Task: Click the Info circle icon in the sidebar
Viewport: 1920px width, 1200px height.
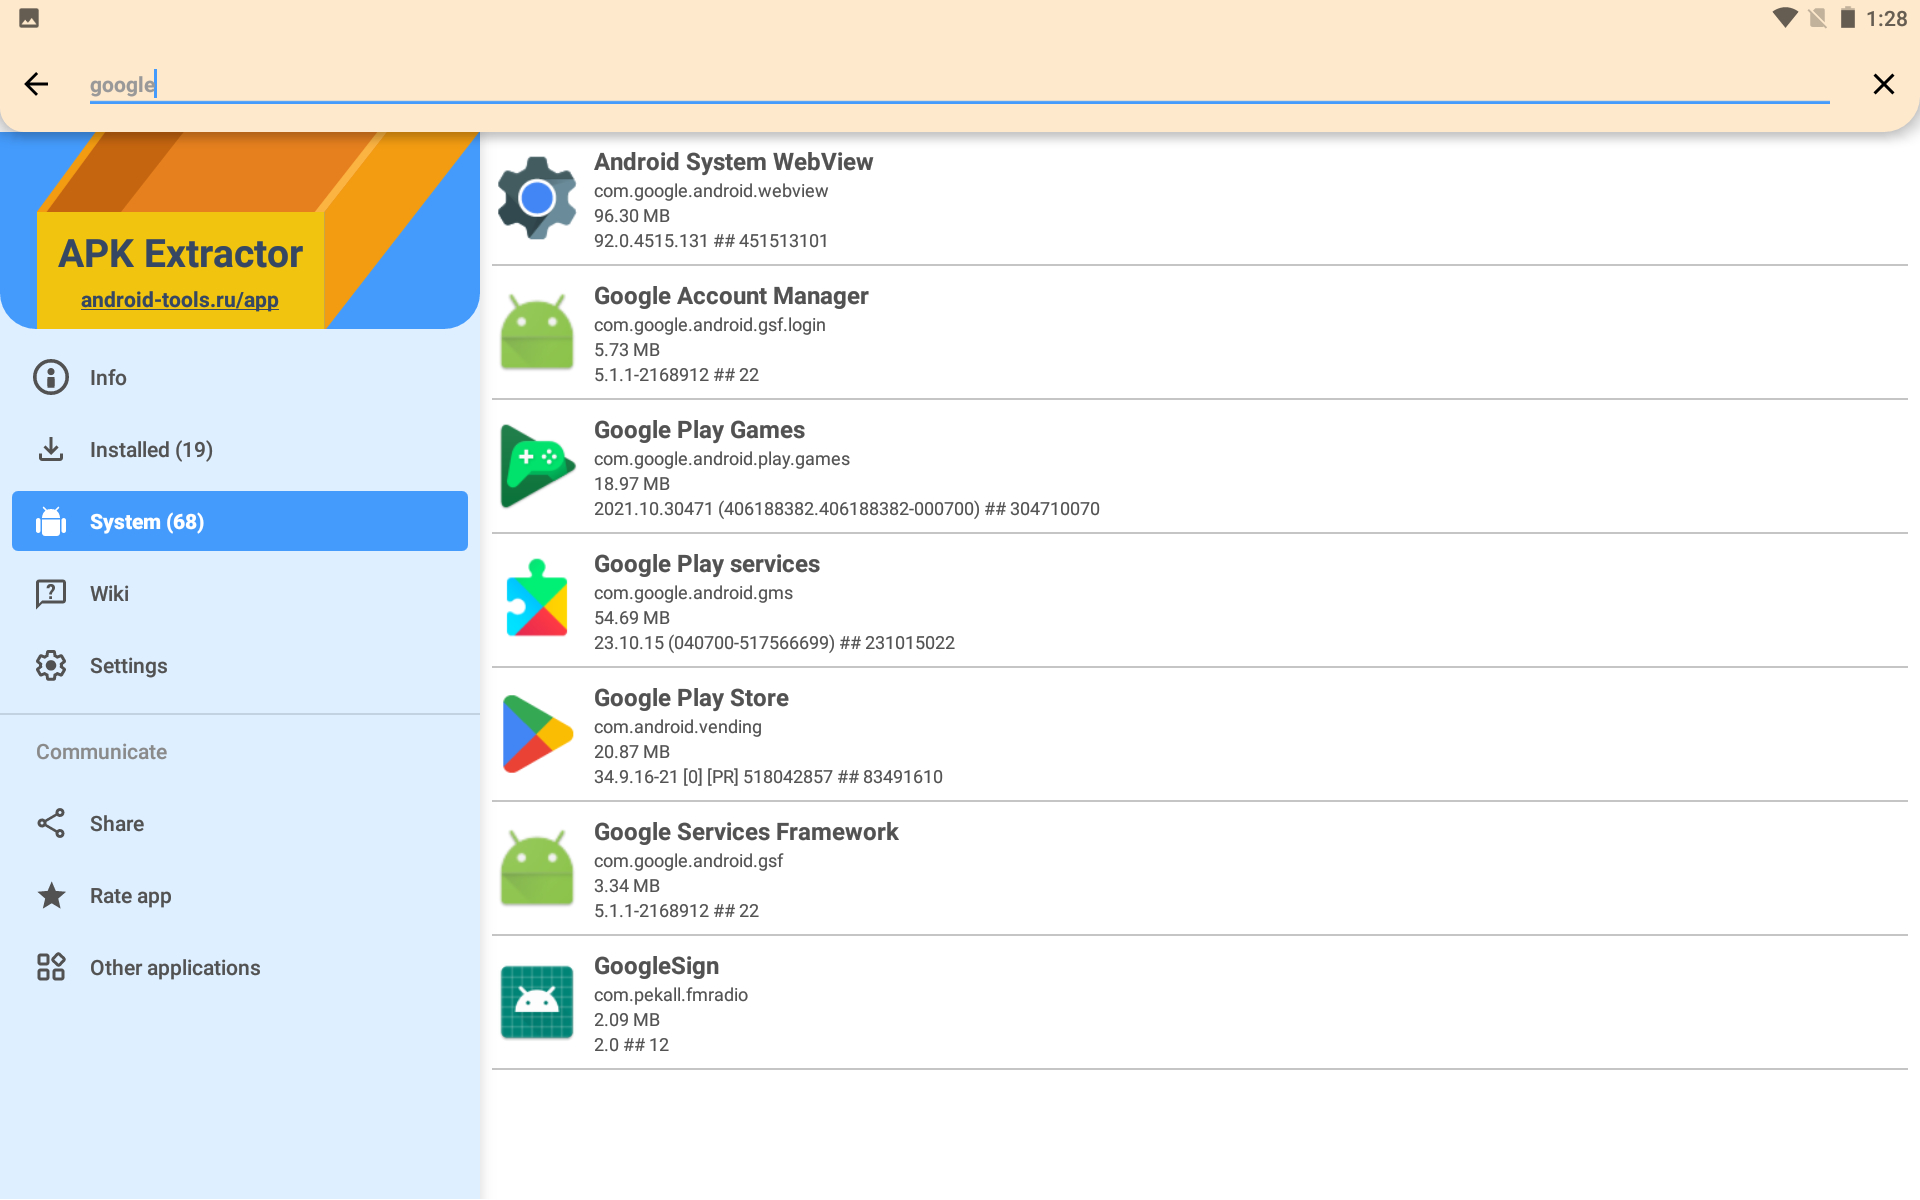Action: point(51,377)
